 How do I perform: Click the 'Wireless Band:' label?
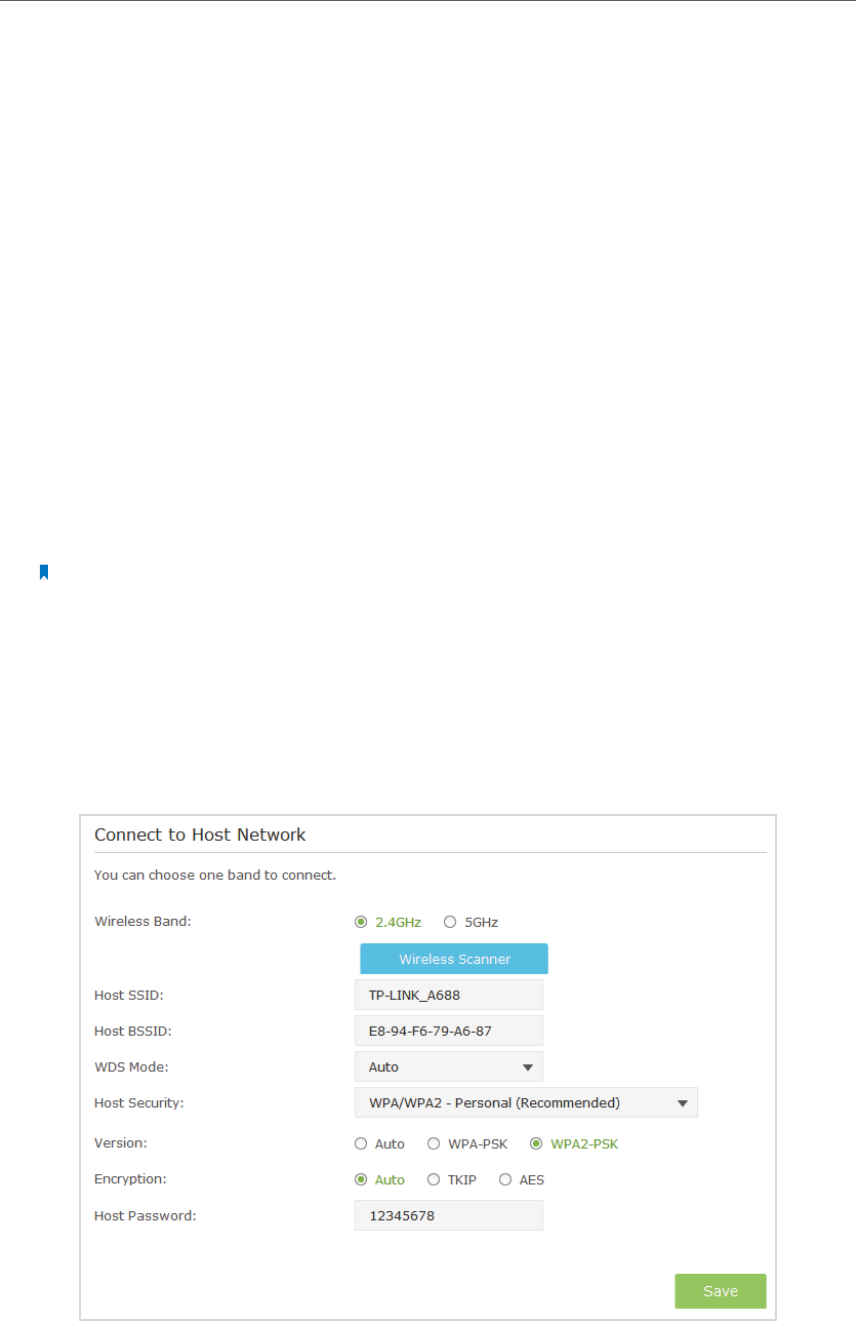pos(142,922)
